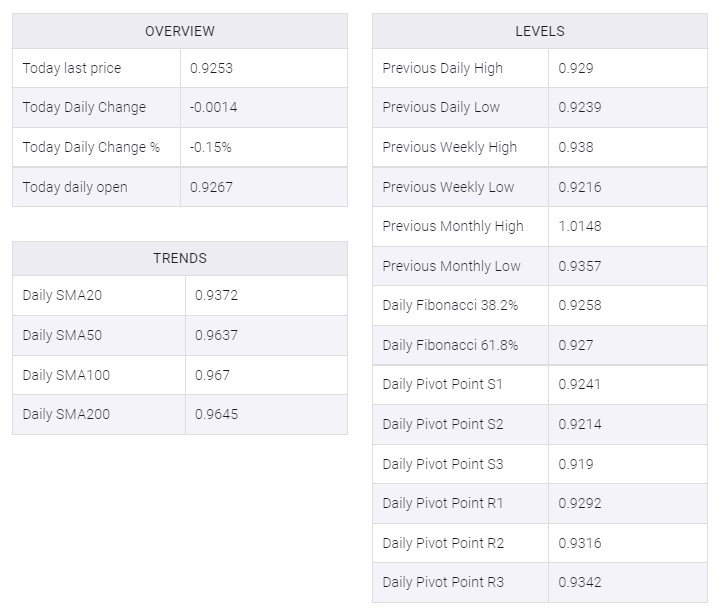Click the Daily SMA200 row label
Viewport: 721px width, 610px height.
coord(66,414)
